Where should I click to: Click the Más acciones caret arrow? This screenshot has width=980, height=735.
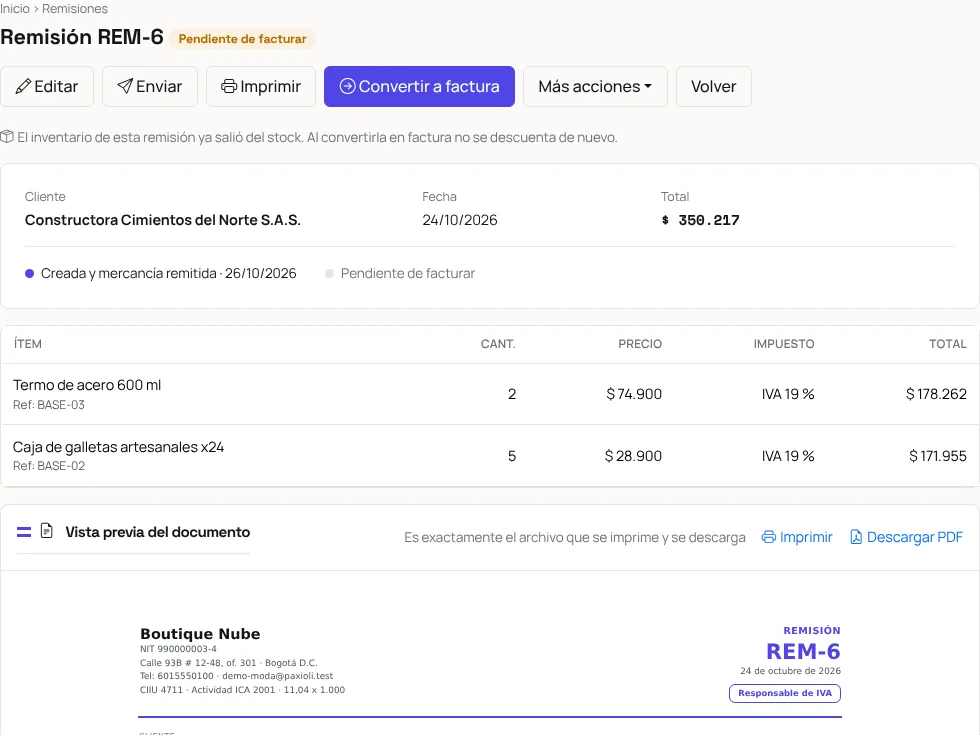coord(648,86)
